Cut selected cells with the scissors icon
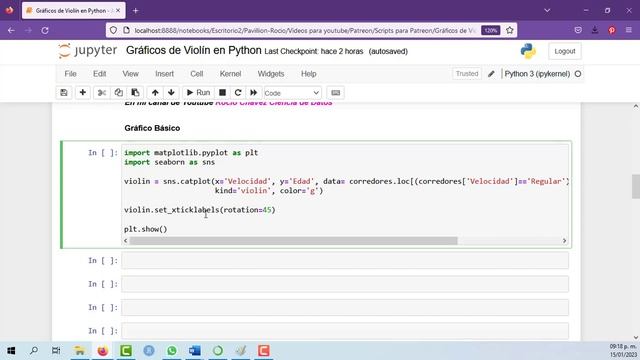The width and height of the screenshot is (640, 360). coord(102,93)
